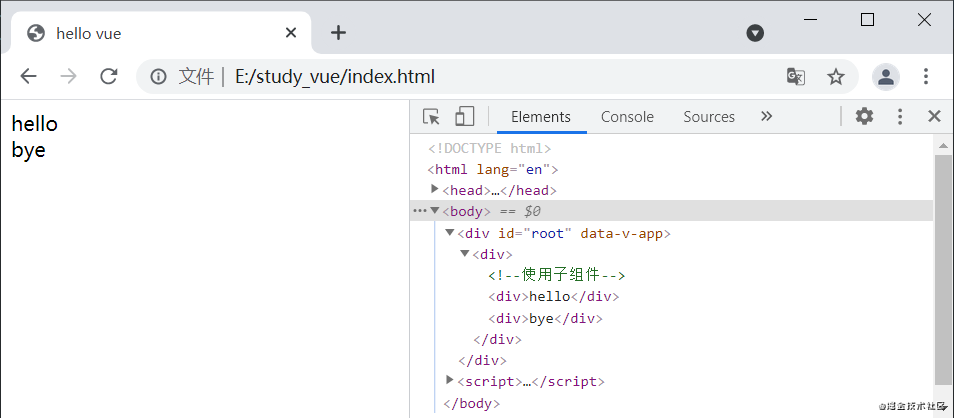The height and width of the screenshot is (418, 954).
Task: Open new tab with plus button
Action: [338, 33]
